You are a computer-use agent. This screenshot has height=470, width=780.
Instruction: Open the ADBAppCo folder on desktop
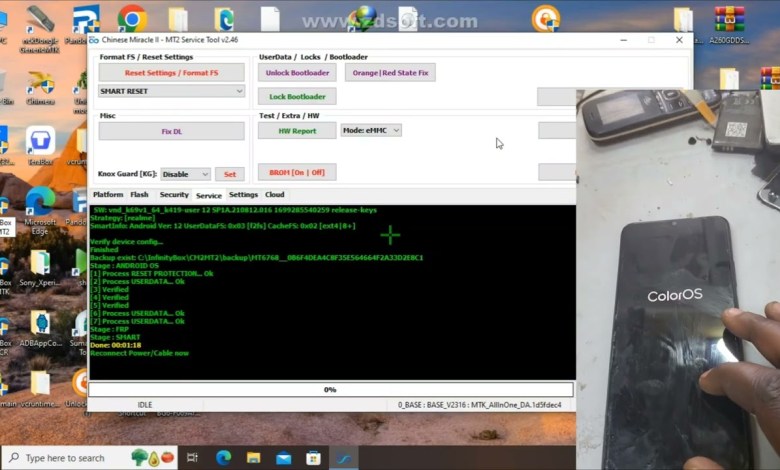point(41,328)
